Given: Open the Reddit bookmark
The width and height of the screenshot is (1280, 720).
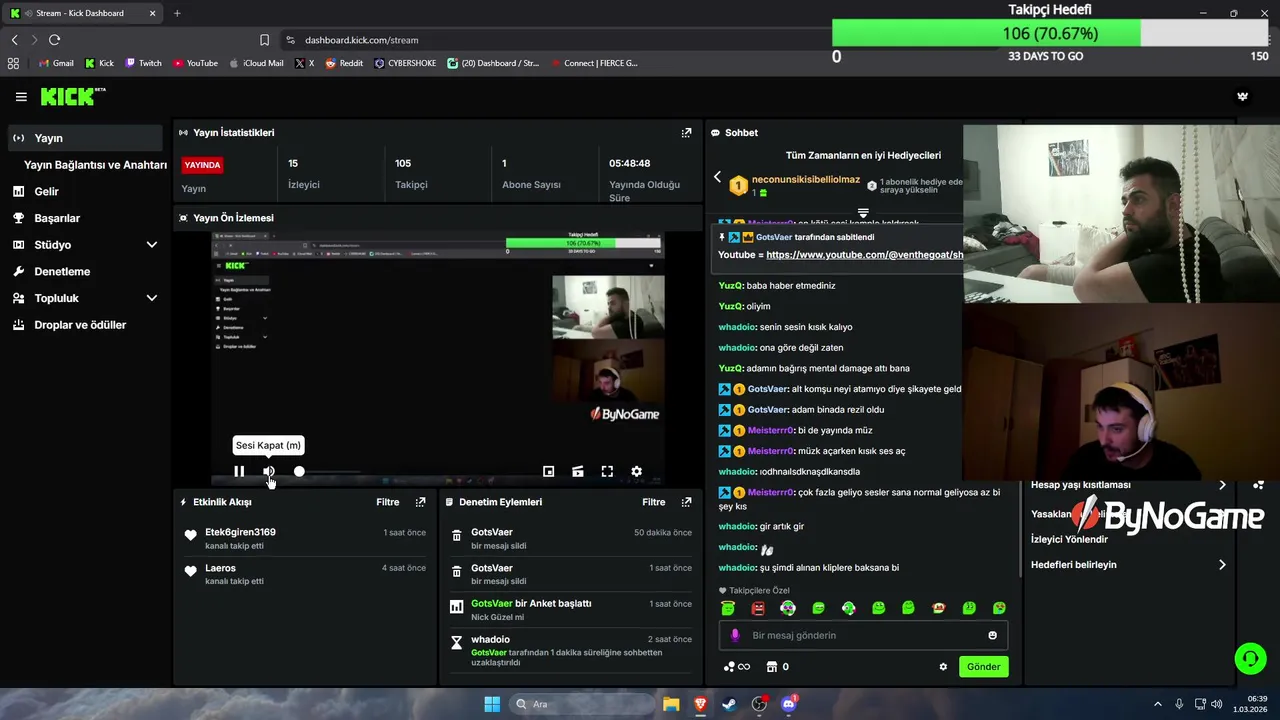Looking at the screenshot, I should [344, 63].
